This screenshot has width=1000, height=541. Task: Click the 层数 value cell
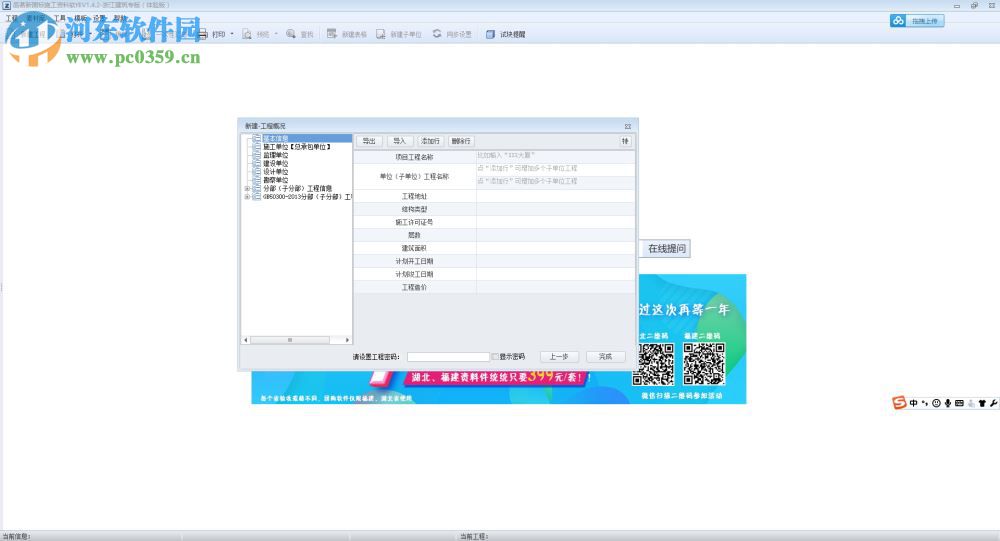click(x=555, y=235)
